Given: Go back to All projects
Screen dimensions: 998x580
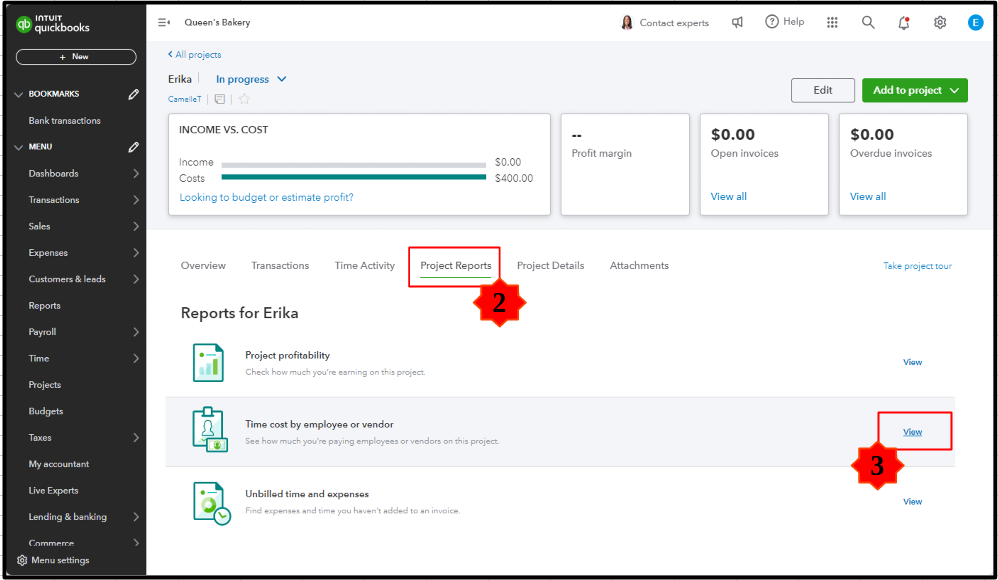Looking at the screenshot, I should (195, 55).
